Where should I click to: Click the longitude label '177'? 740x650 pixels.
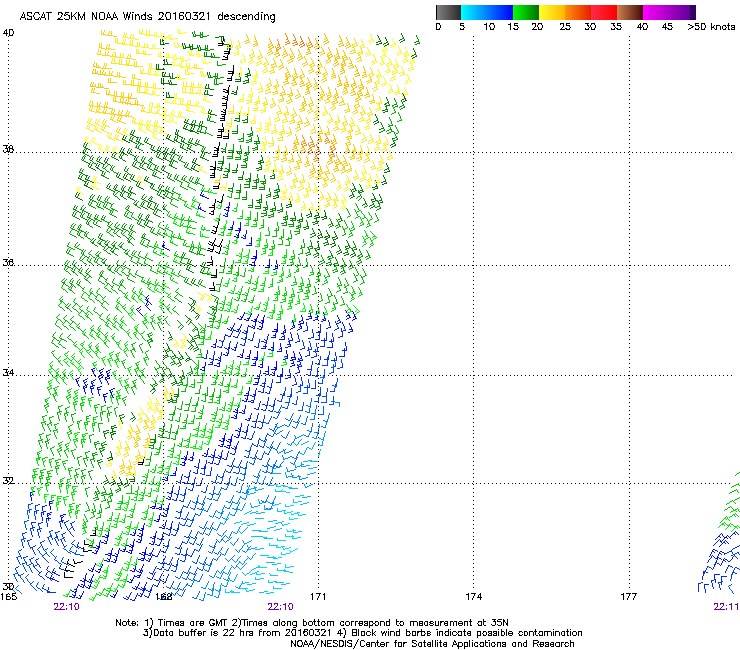click(629, 597)
